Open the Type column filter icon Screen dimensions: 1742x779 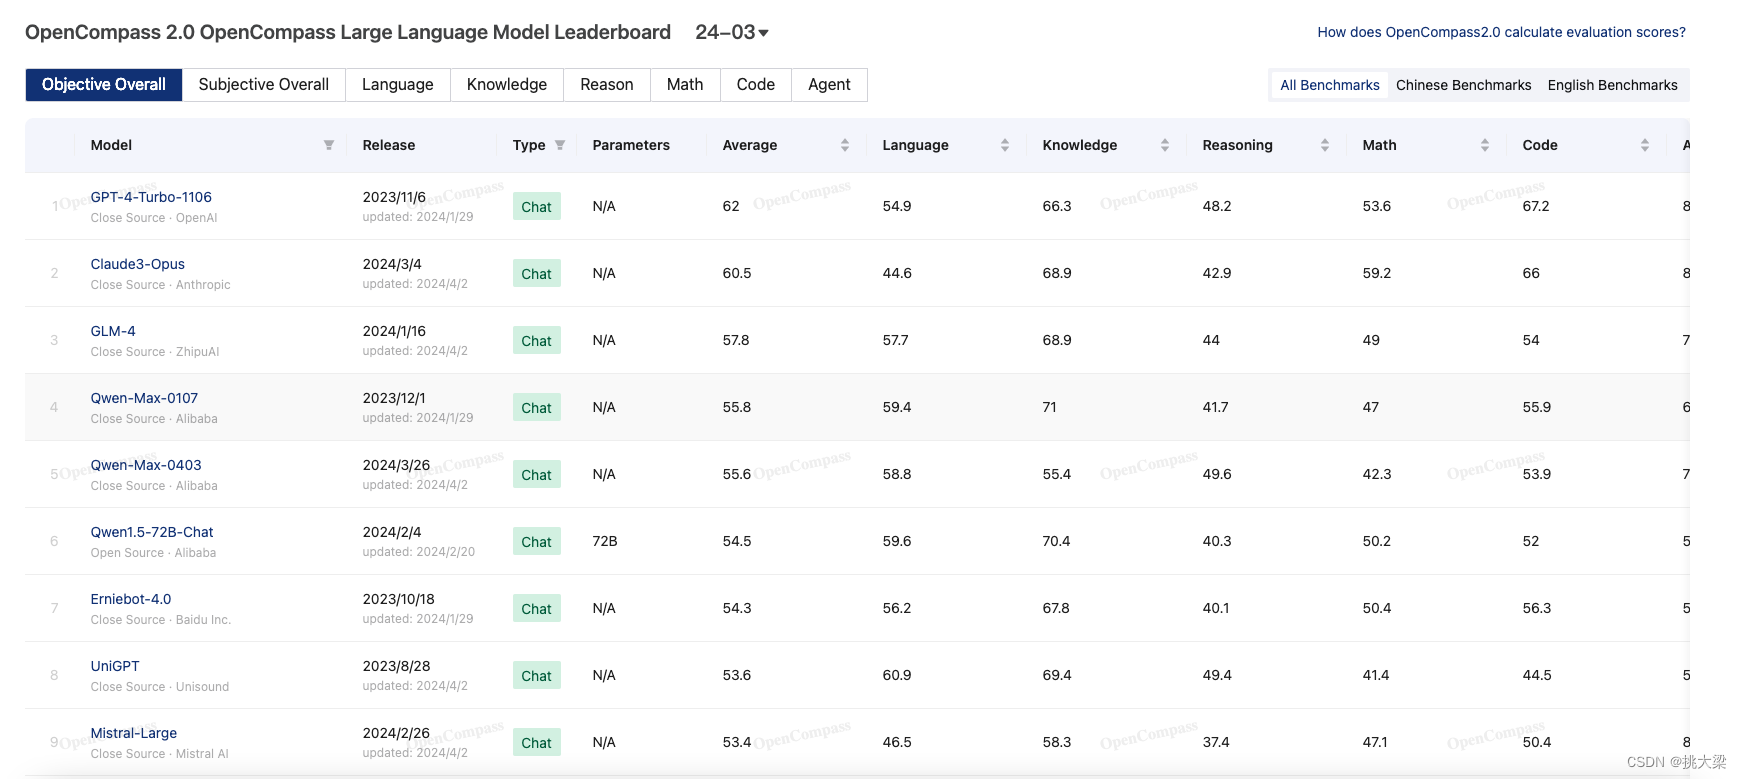[560, 145]
